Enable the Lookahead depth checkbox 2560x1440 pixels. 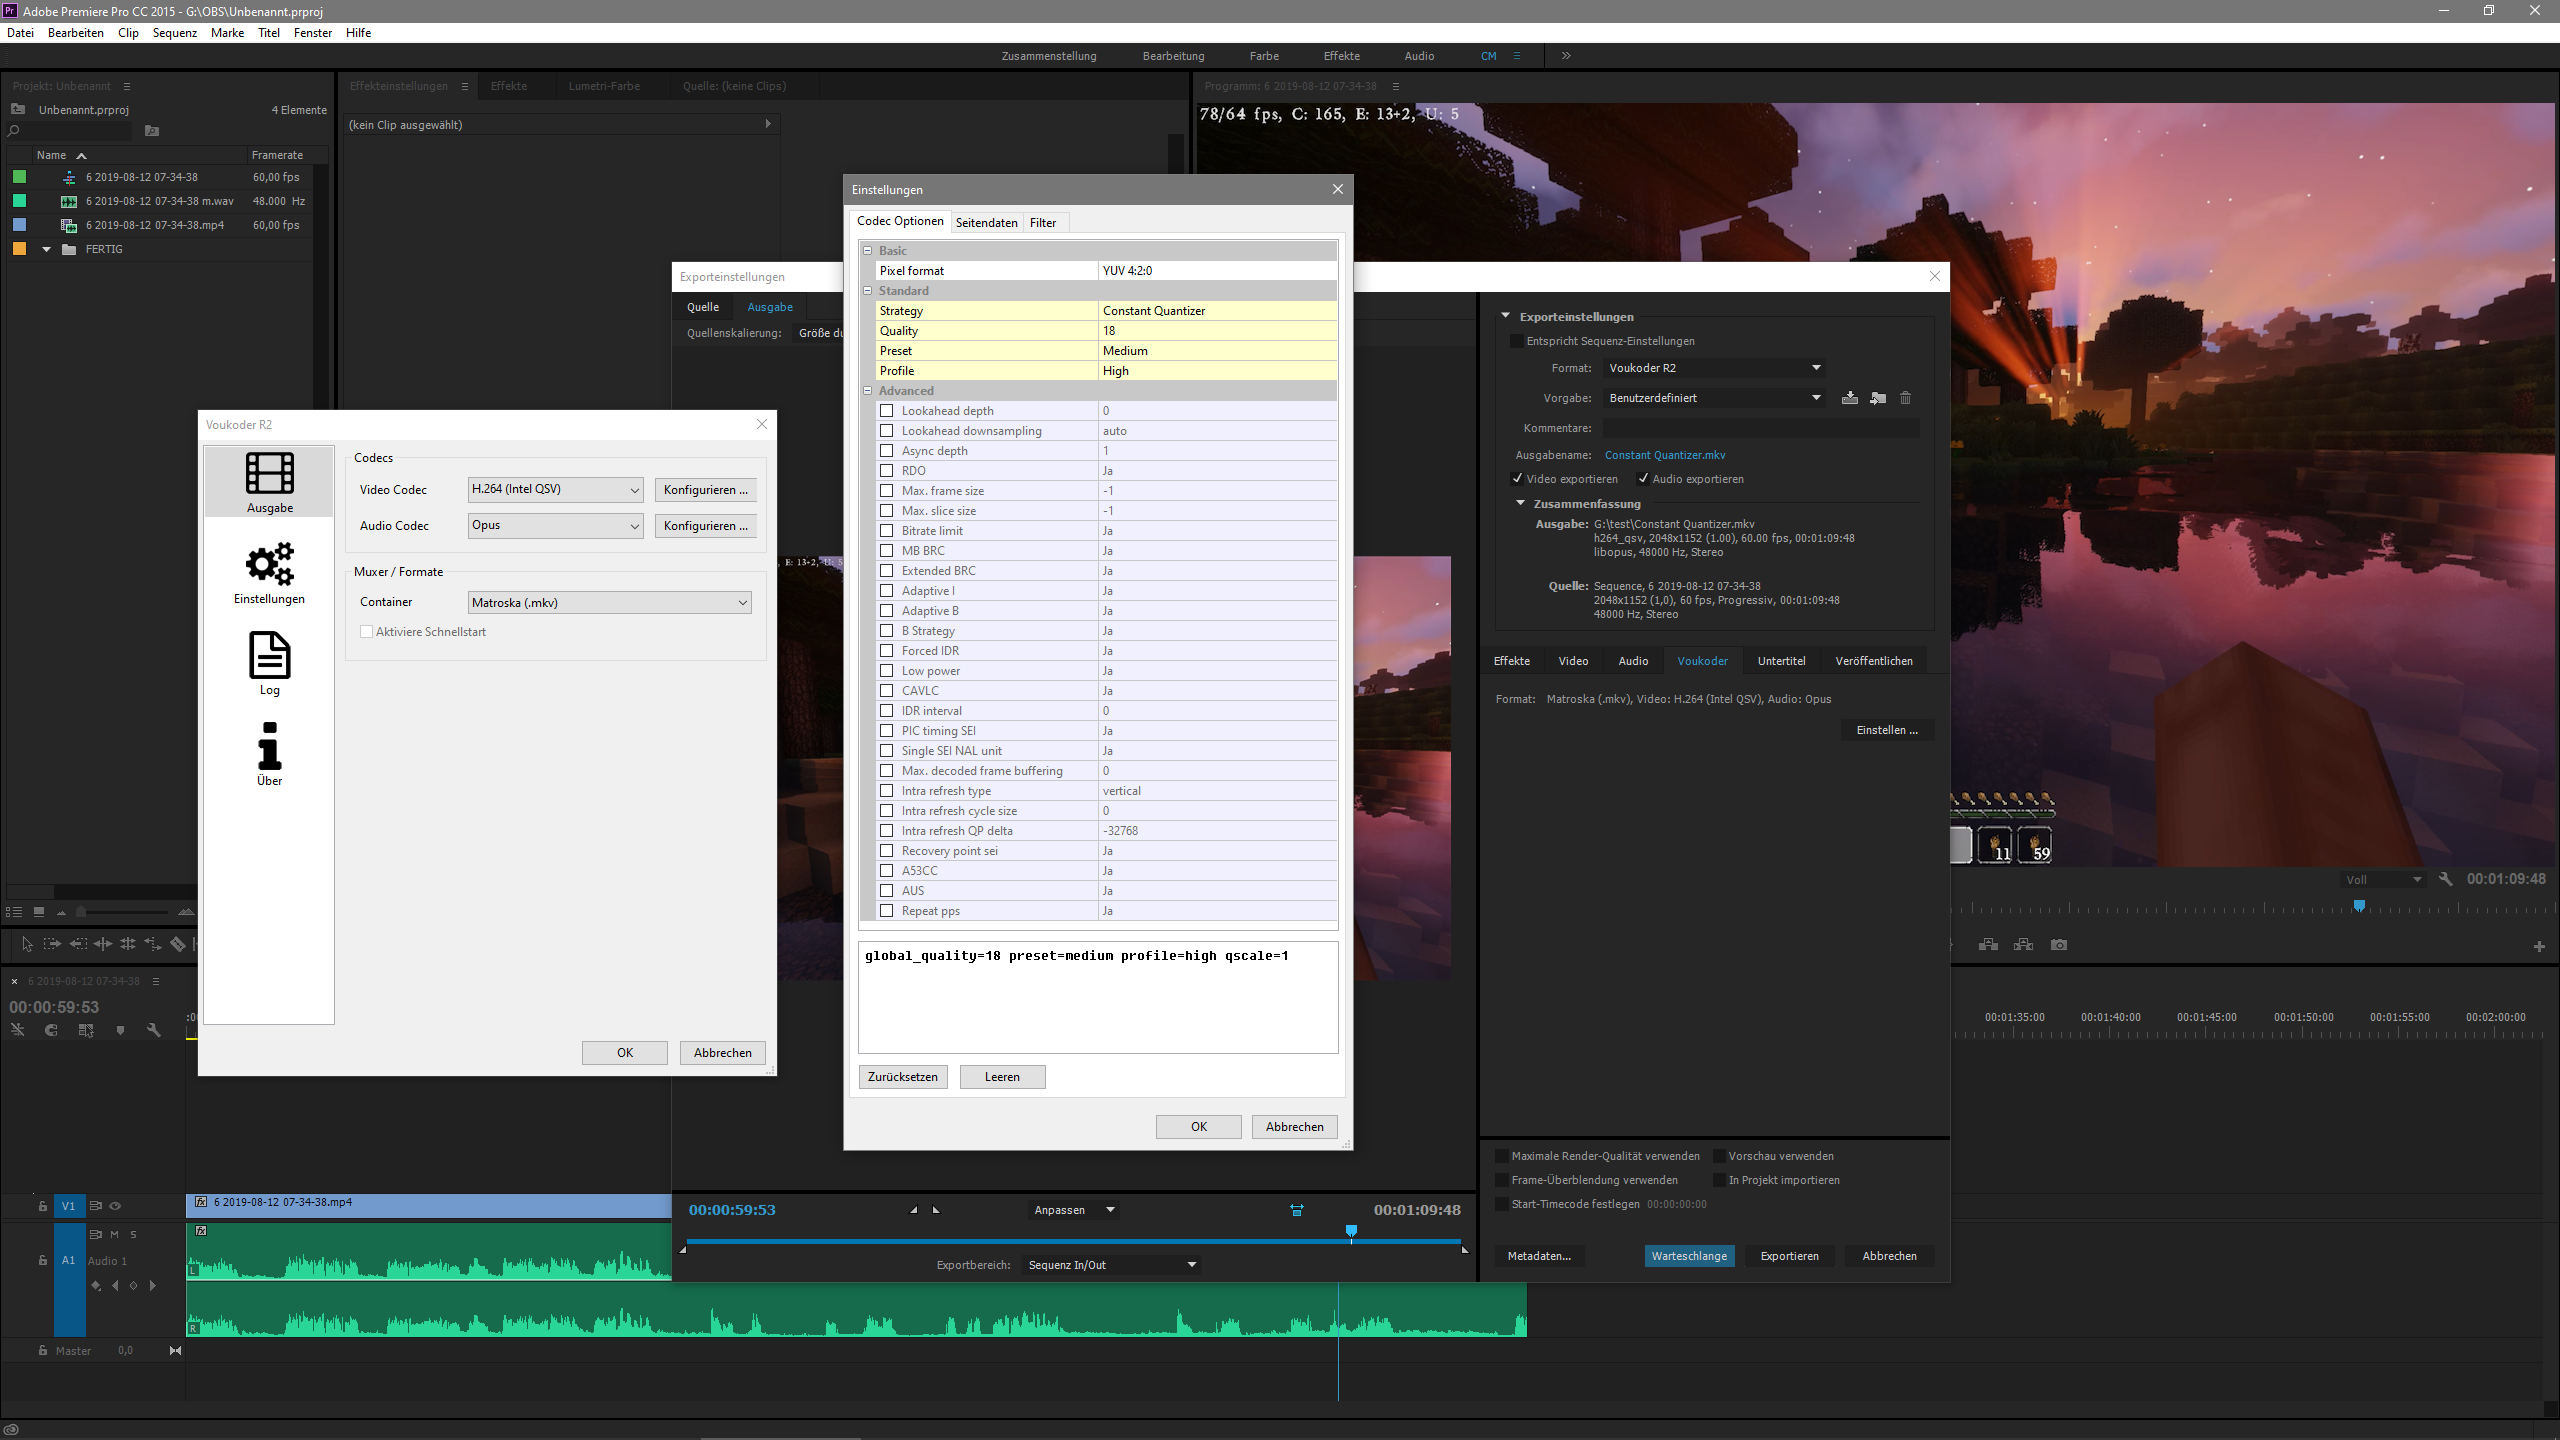click(x=886, y=411)
